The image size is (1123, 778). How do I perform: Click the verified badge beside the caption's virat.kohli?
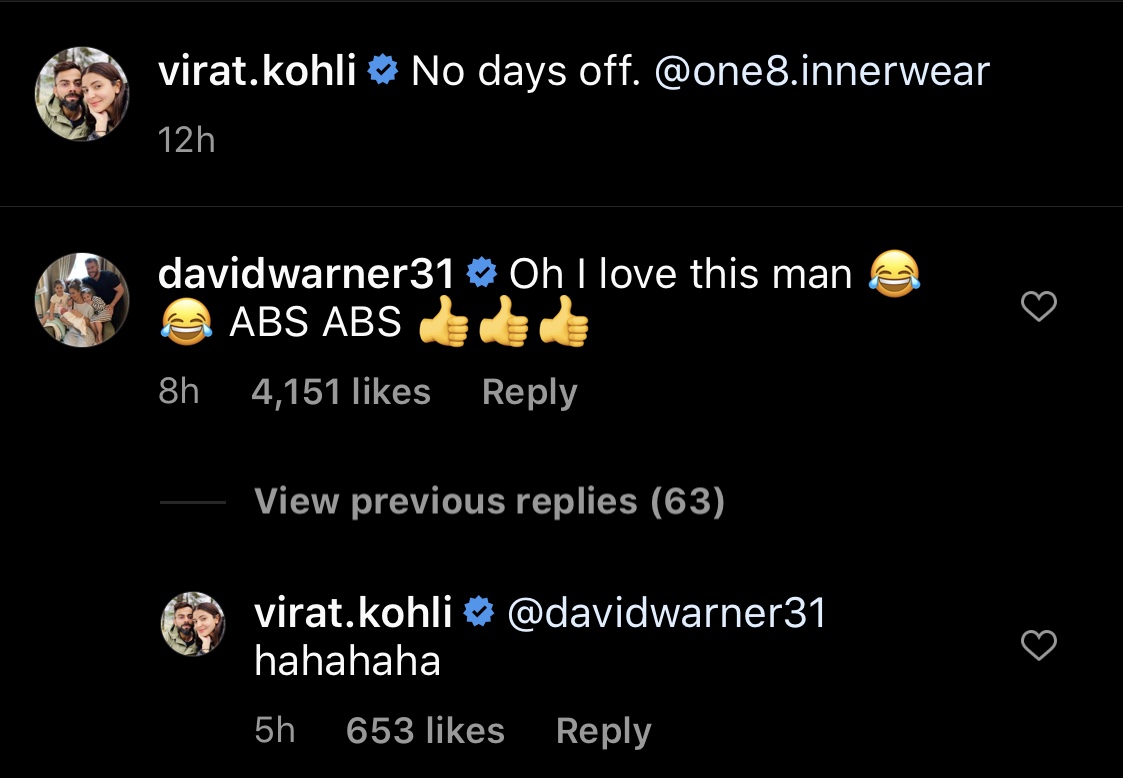point(384,71)
